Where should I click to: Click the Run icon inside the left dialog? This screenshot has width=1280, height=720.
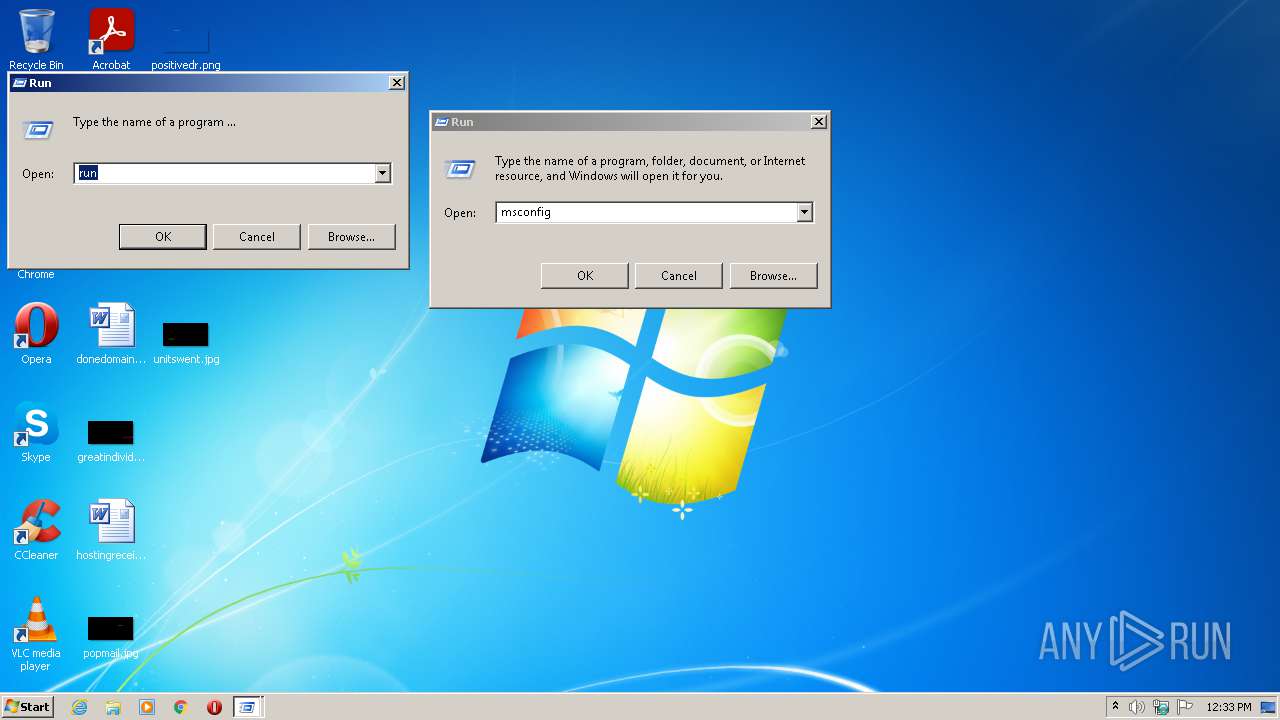click(38, 130)
